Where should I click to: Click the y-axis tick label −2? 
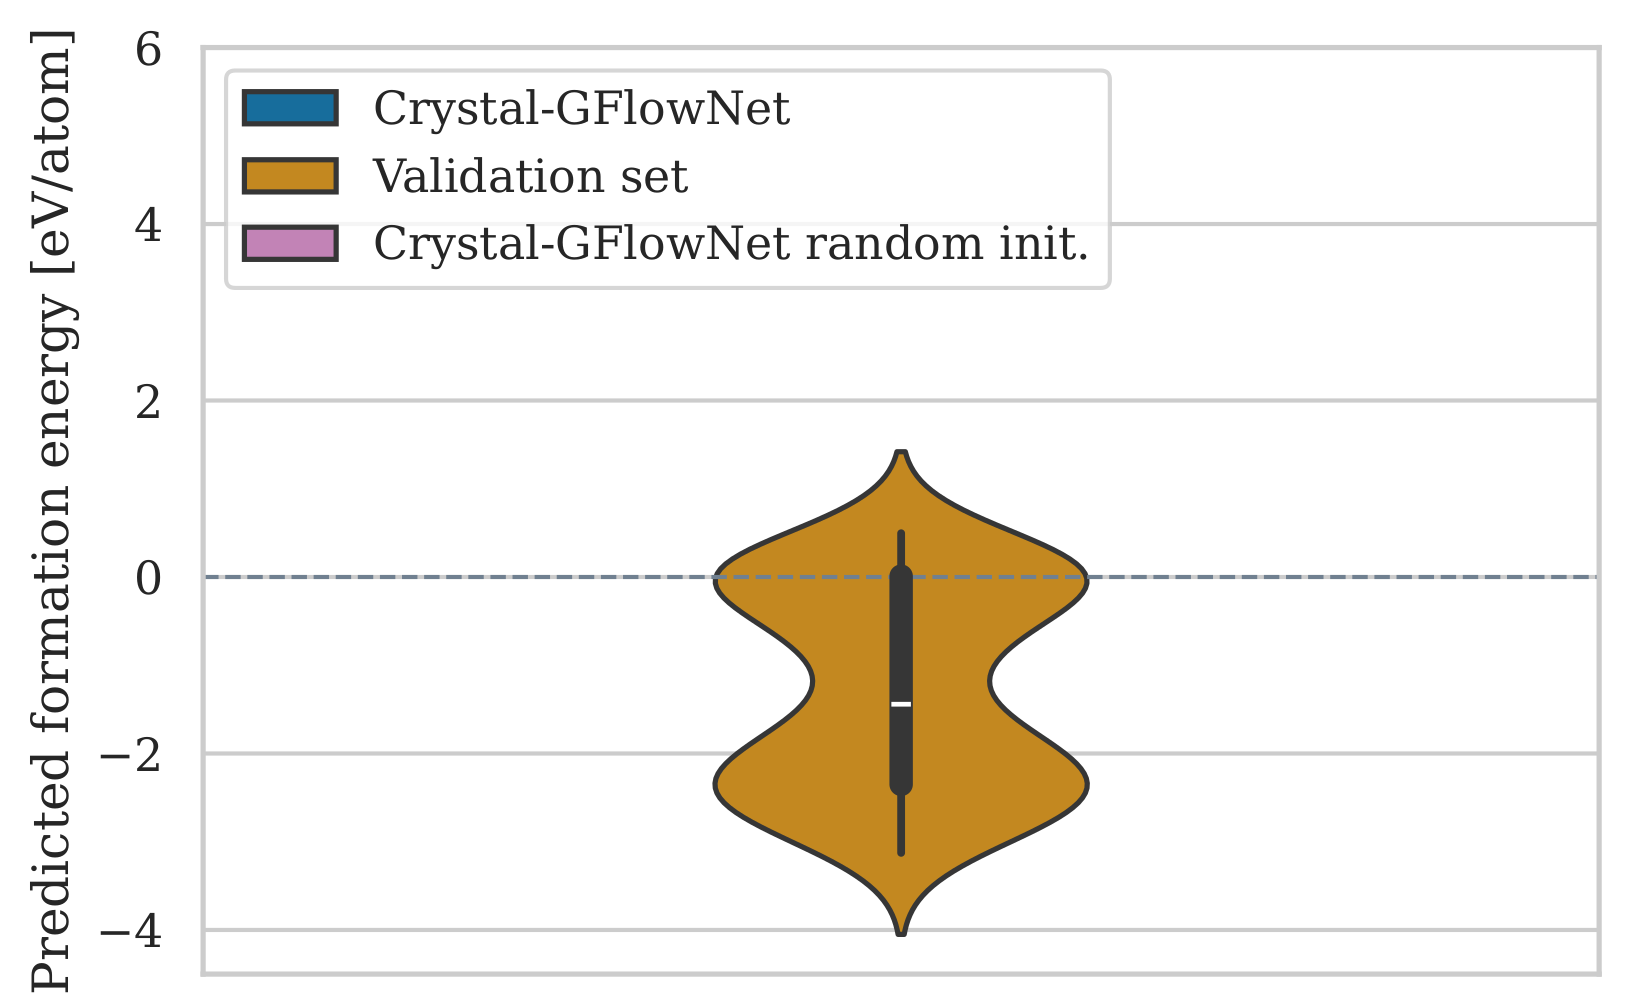pyautogui.click(x=130, y=754)
